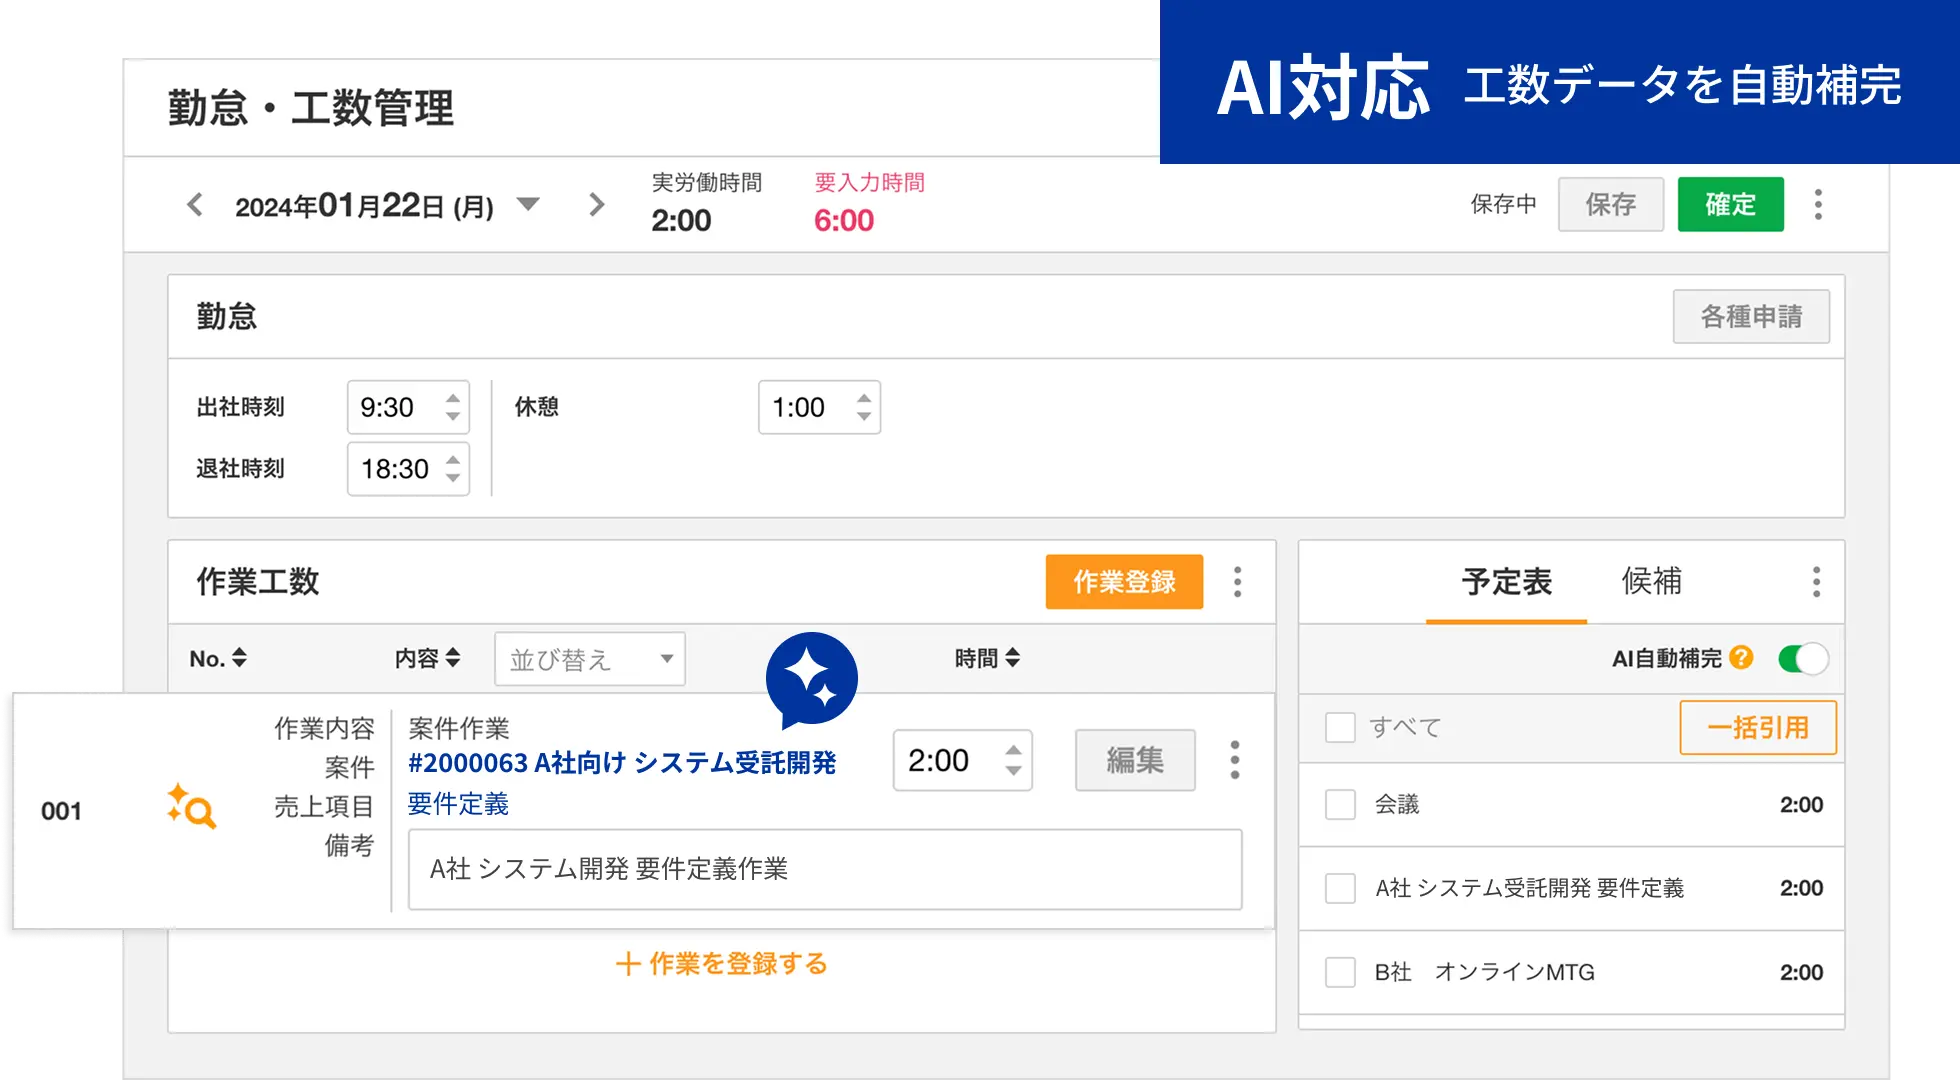Toggle the AI自動補完 switch

1803,659
